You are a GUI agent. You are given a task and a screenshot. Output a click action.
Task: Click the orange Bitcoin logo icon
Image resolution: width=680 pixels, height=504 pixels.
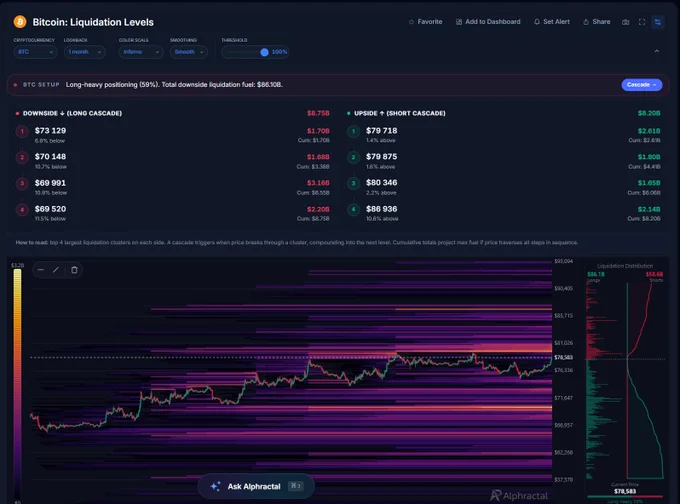click(20, 22)
